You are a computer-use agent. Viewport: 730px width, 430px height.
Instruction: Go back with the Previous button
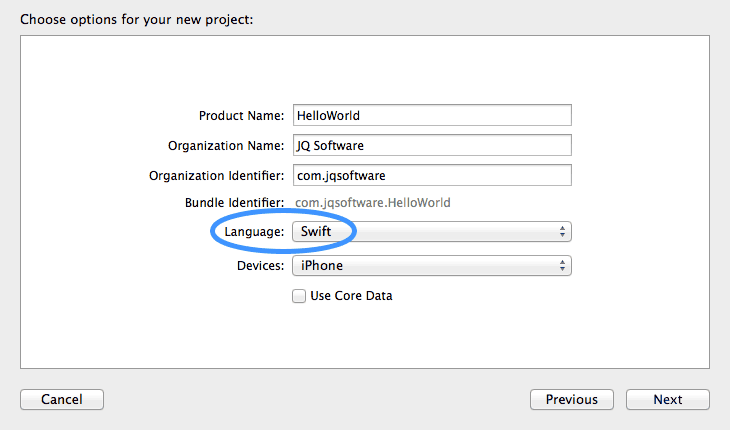(x=571, y=400)
